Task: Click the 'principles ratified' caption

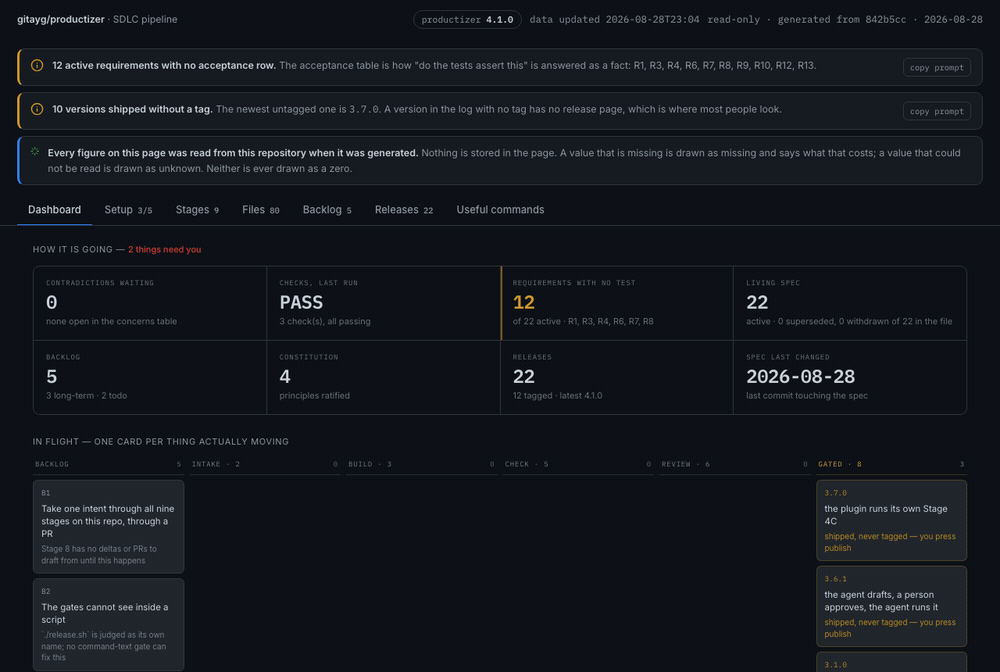Action: 314,395
